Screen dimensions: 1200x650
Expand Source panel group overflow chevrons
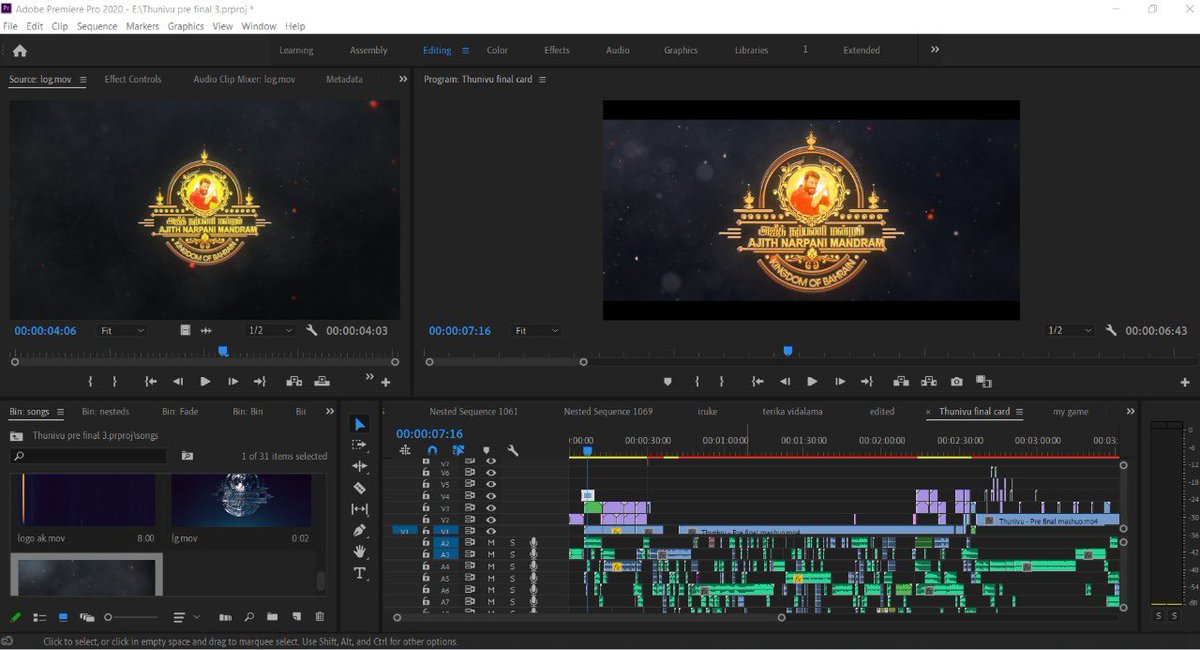(403, 79)
